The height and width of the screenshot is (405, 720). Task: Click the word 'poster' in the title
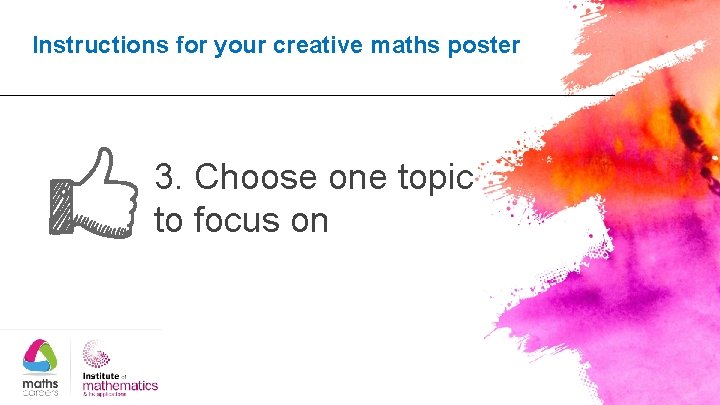[x=484, y=46]
